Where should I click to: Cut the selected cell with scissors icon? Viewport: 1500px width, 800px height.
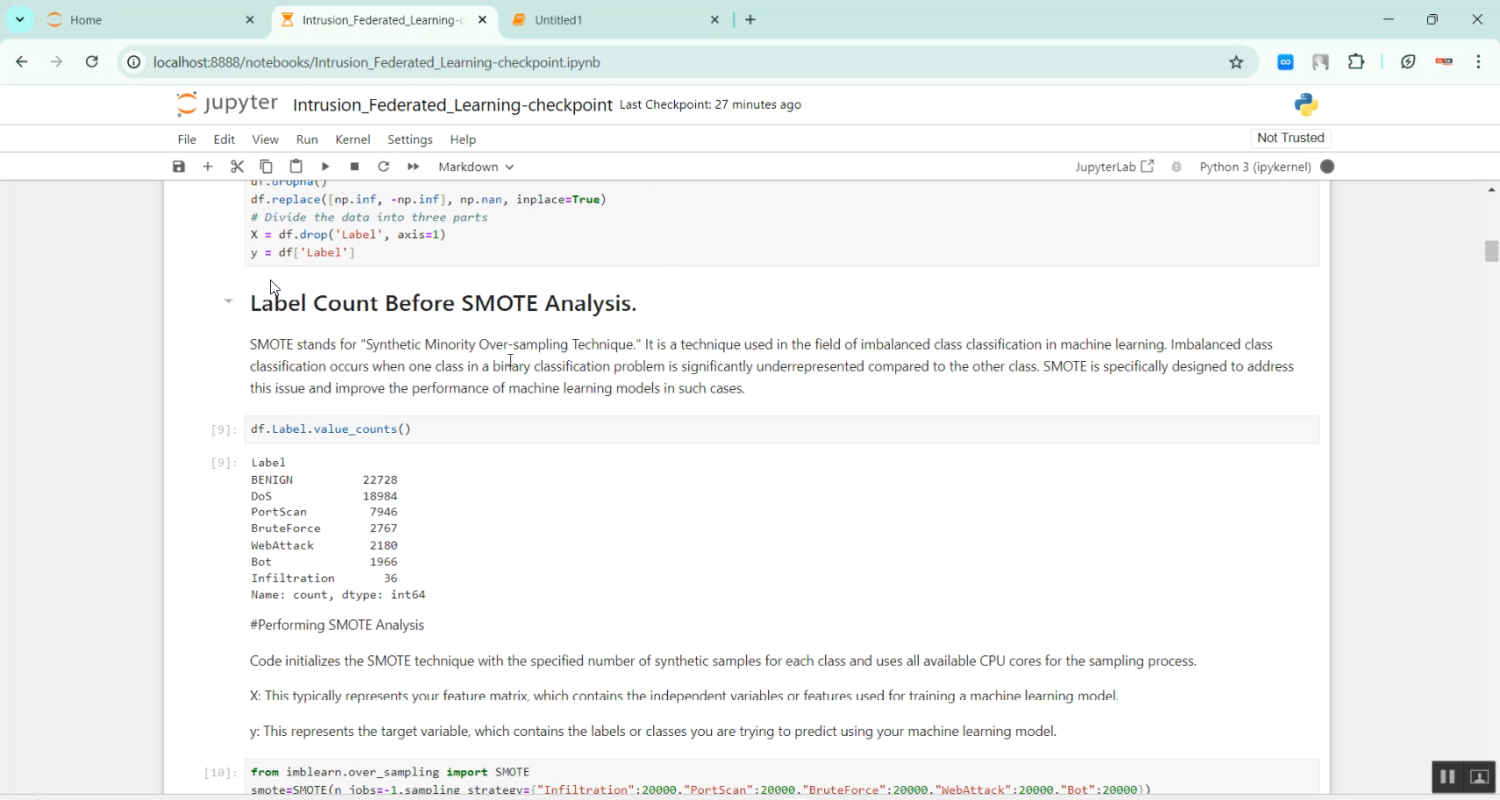tap(237, 167)
